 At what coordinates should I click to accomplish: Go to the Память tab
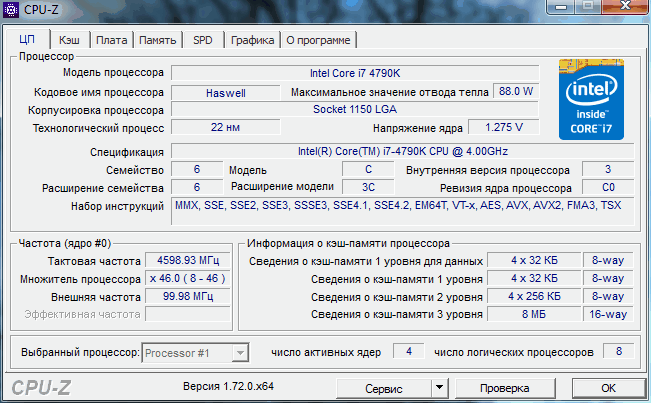point(157,40)
